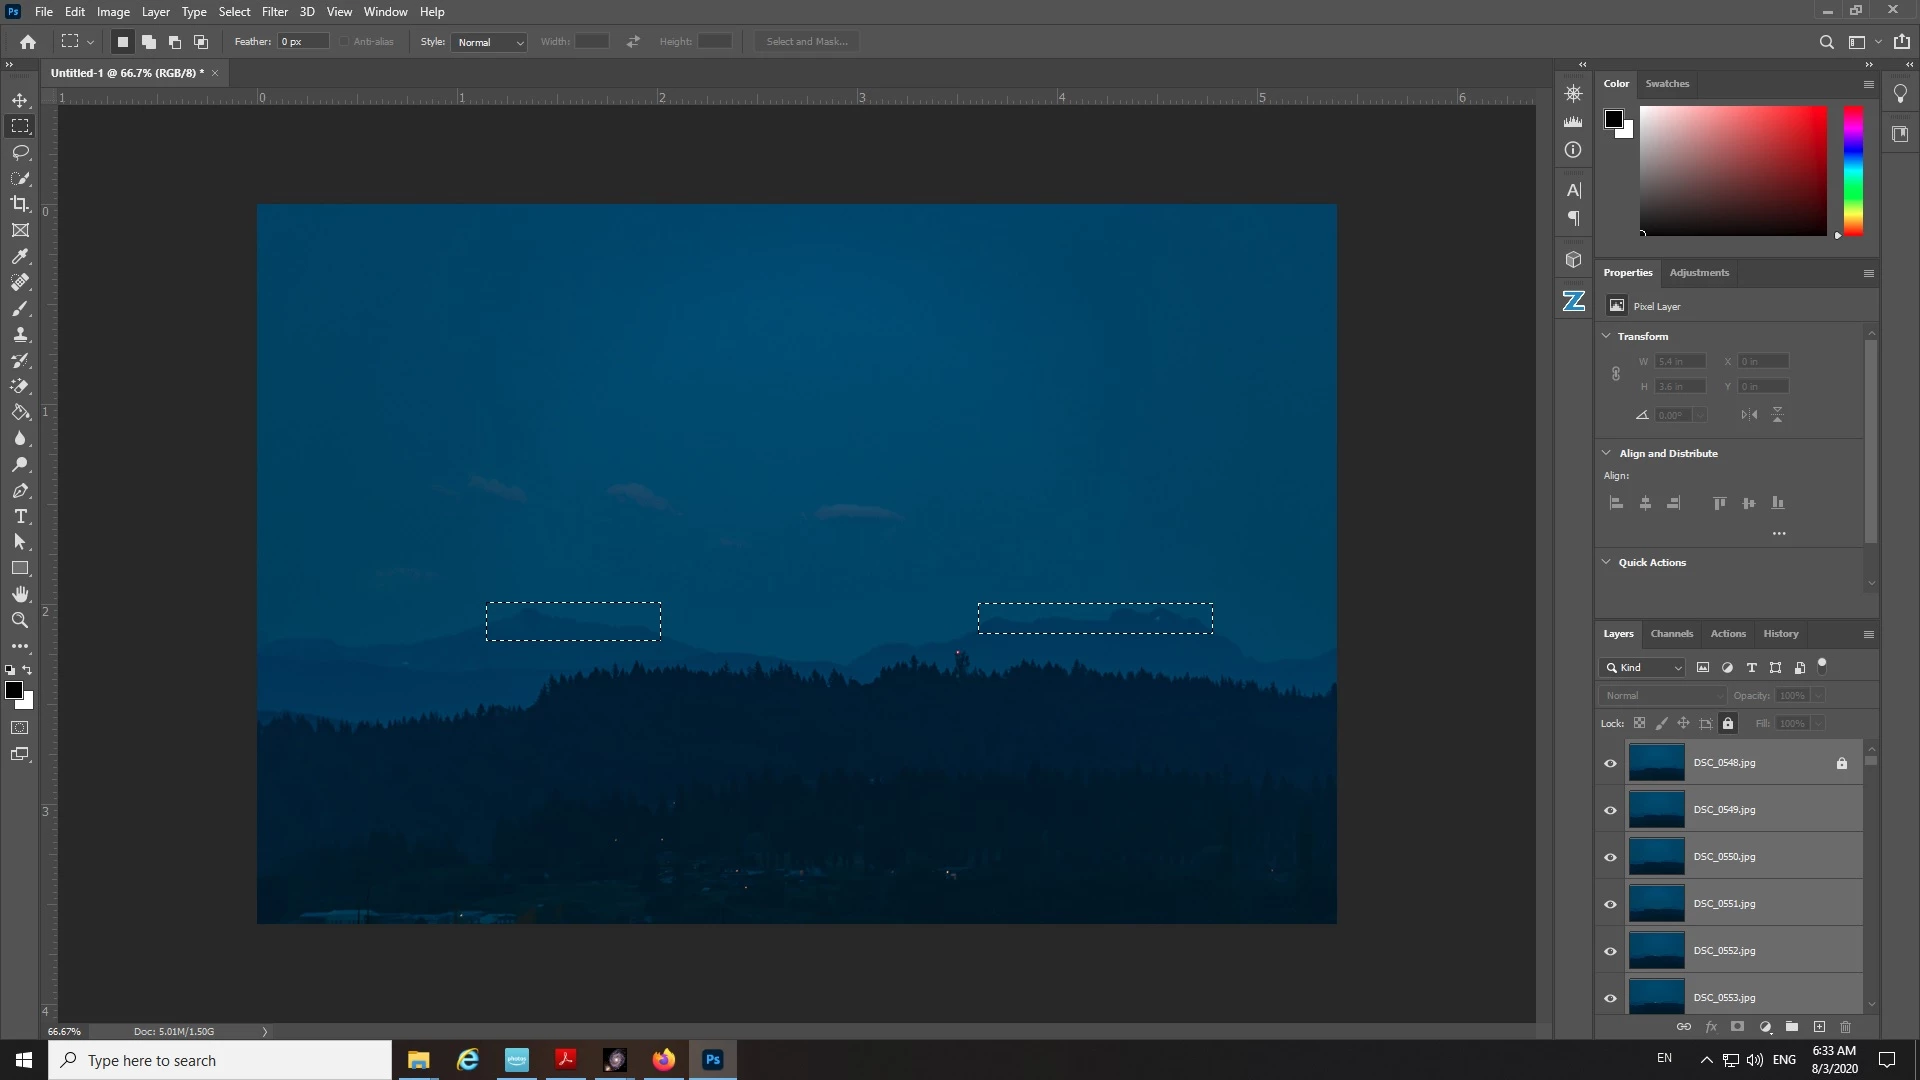Select the Move tool
1920x1080 pixels.
point(20,100)
